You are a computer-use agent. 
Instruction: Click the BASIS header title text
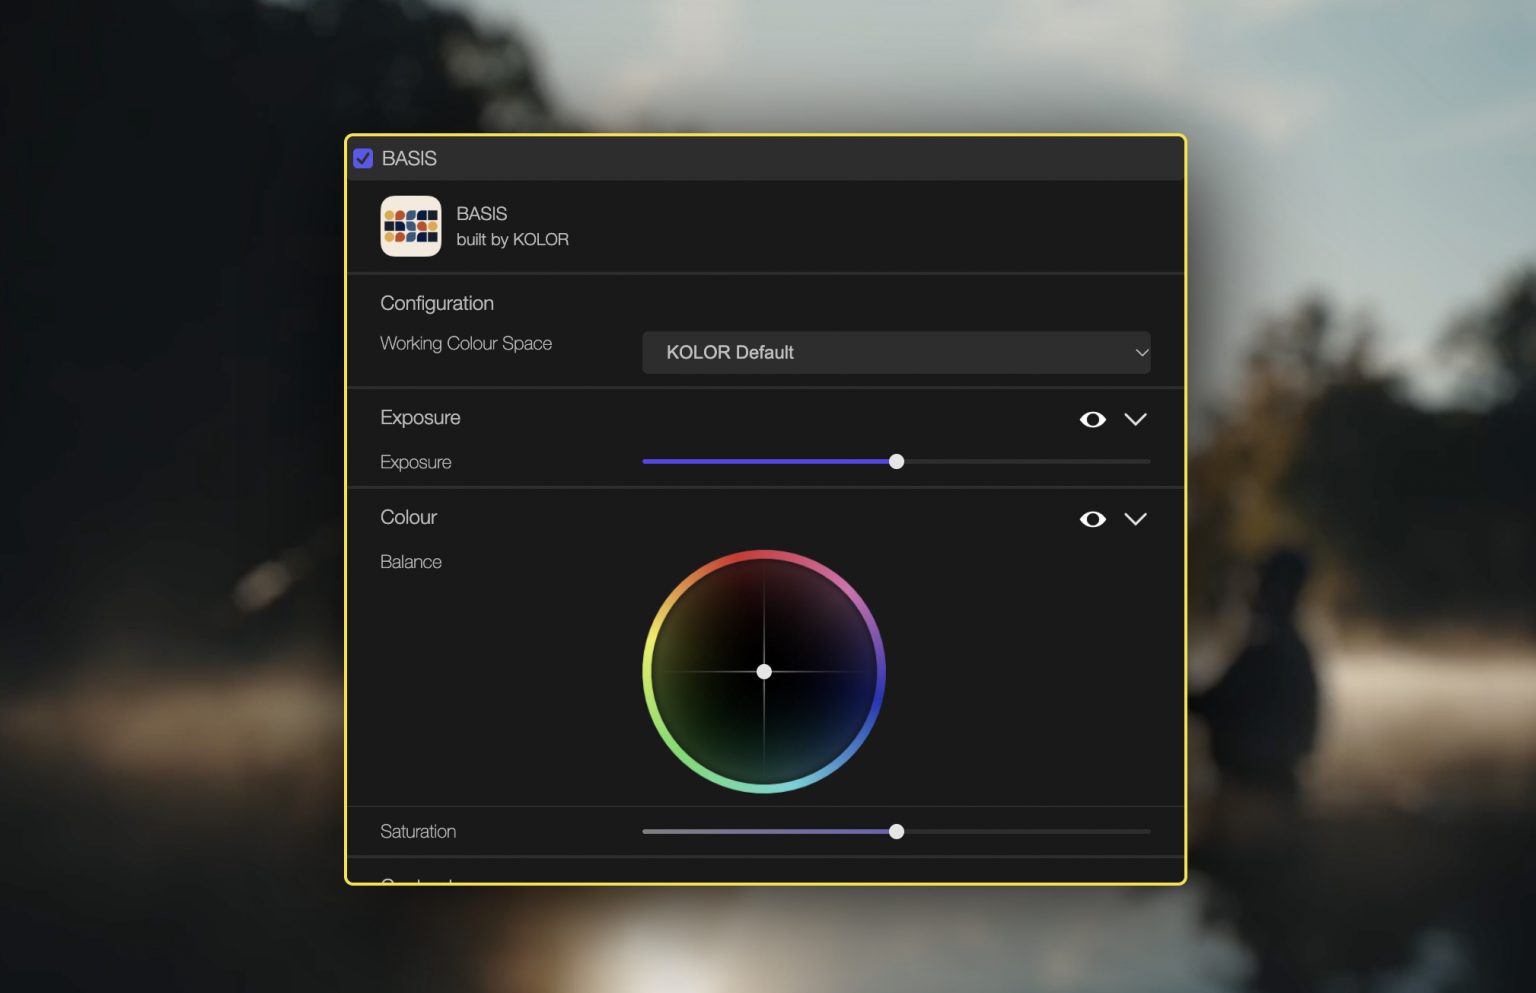(409, 158)
